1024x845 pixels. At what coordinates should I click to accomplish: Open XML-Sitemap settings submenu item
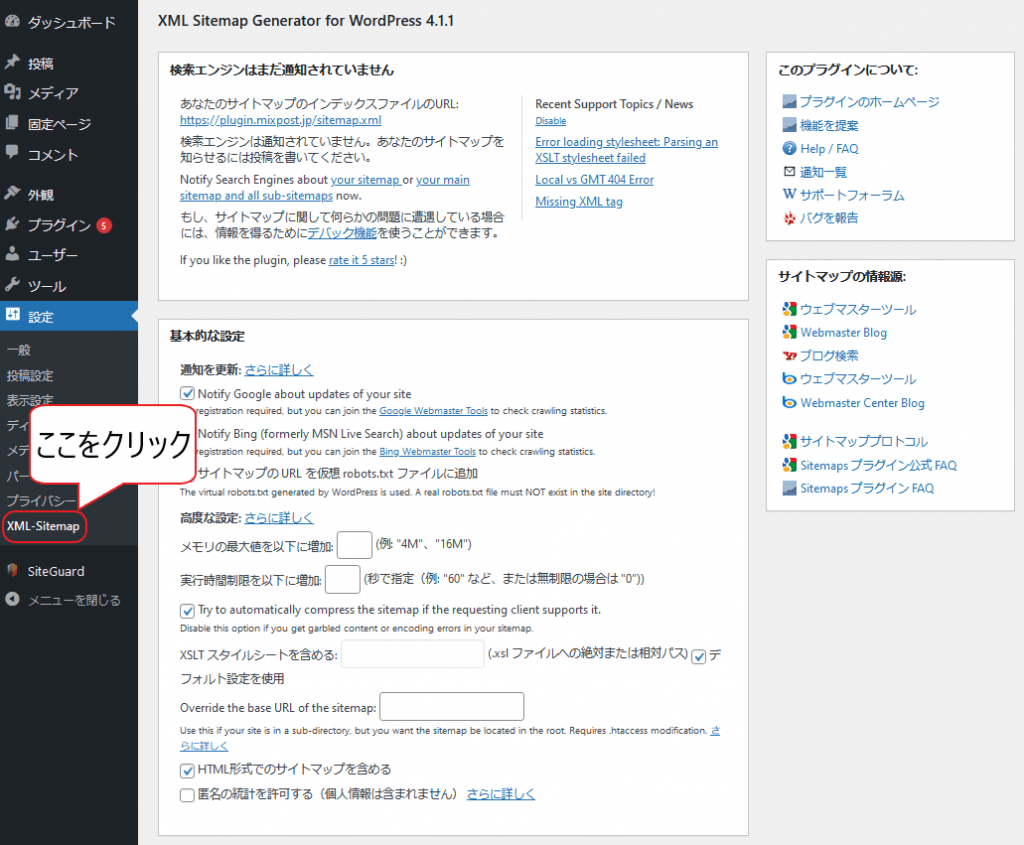pyautogui.click(x=43, y=526)
